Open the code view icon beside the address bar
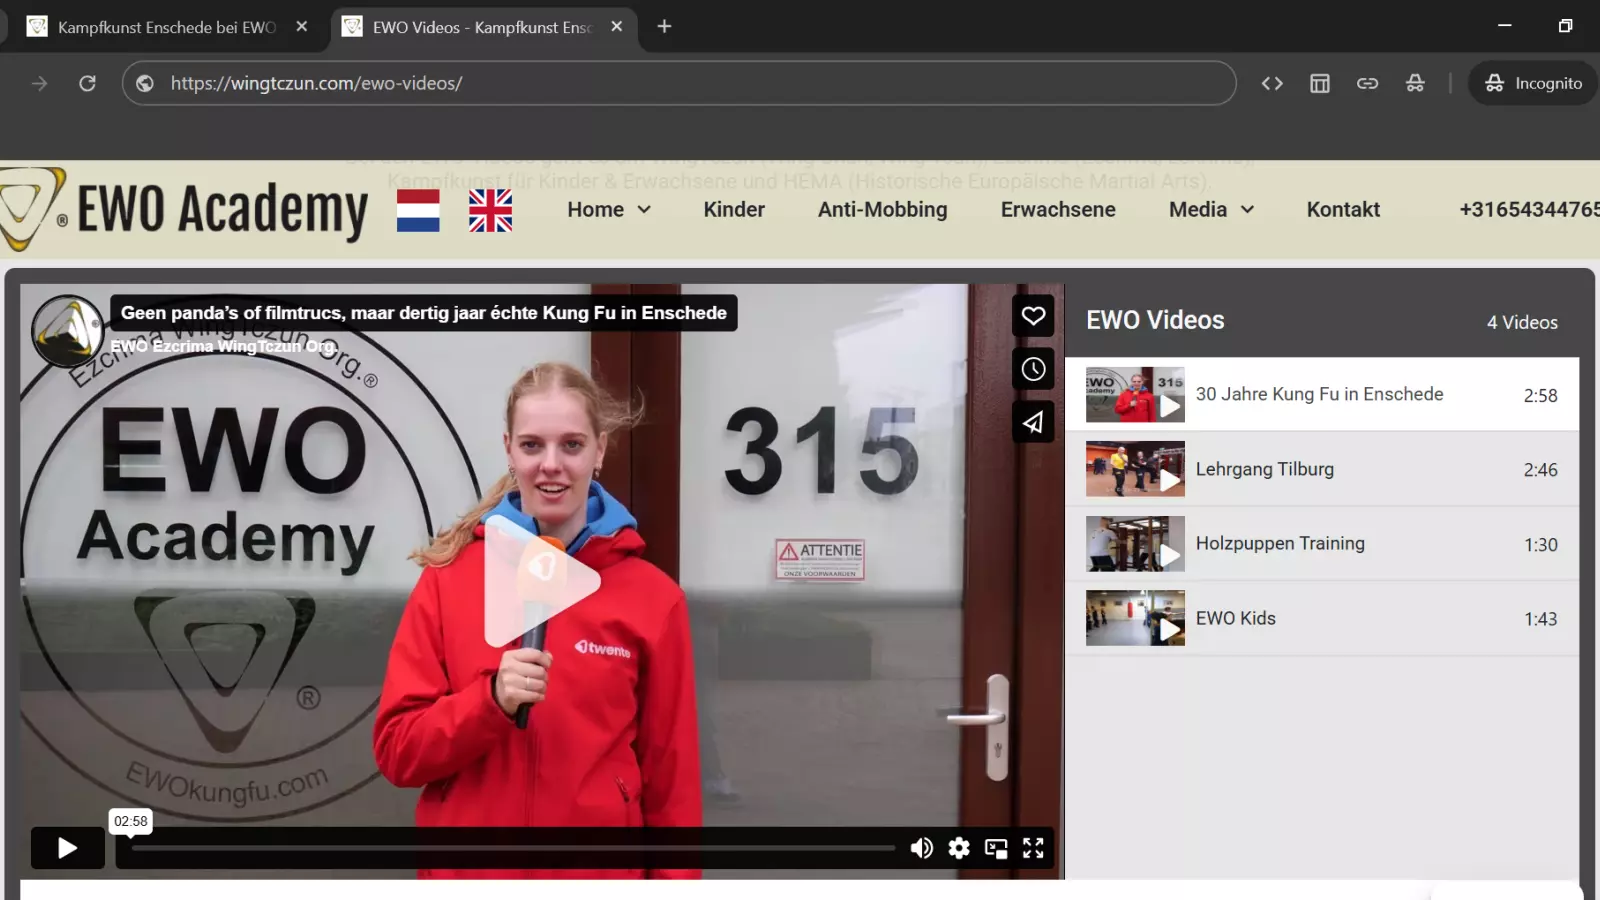The height and width of the screenshot is (900, 1600). [x=1272, y=83]
